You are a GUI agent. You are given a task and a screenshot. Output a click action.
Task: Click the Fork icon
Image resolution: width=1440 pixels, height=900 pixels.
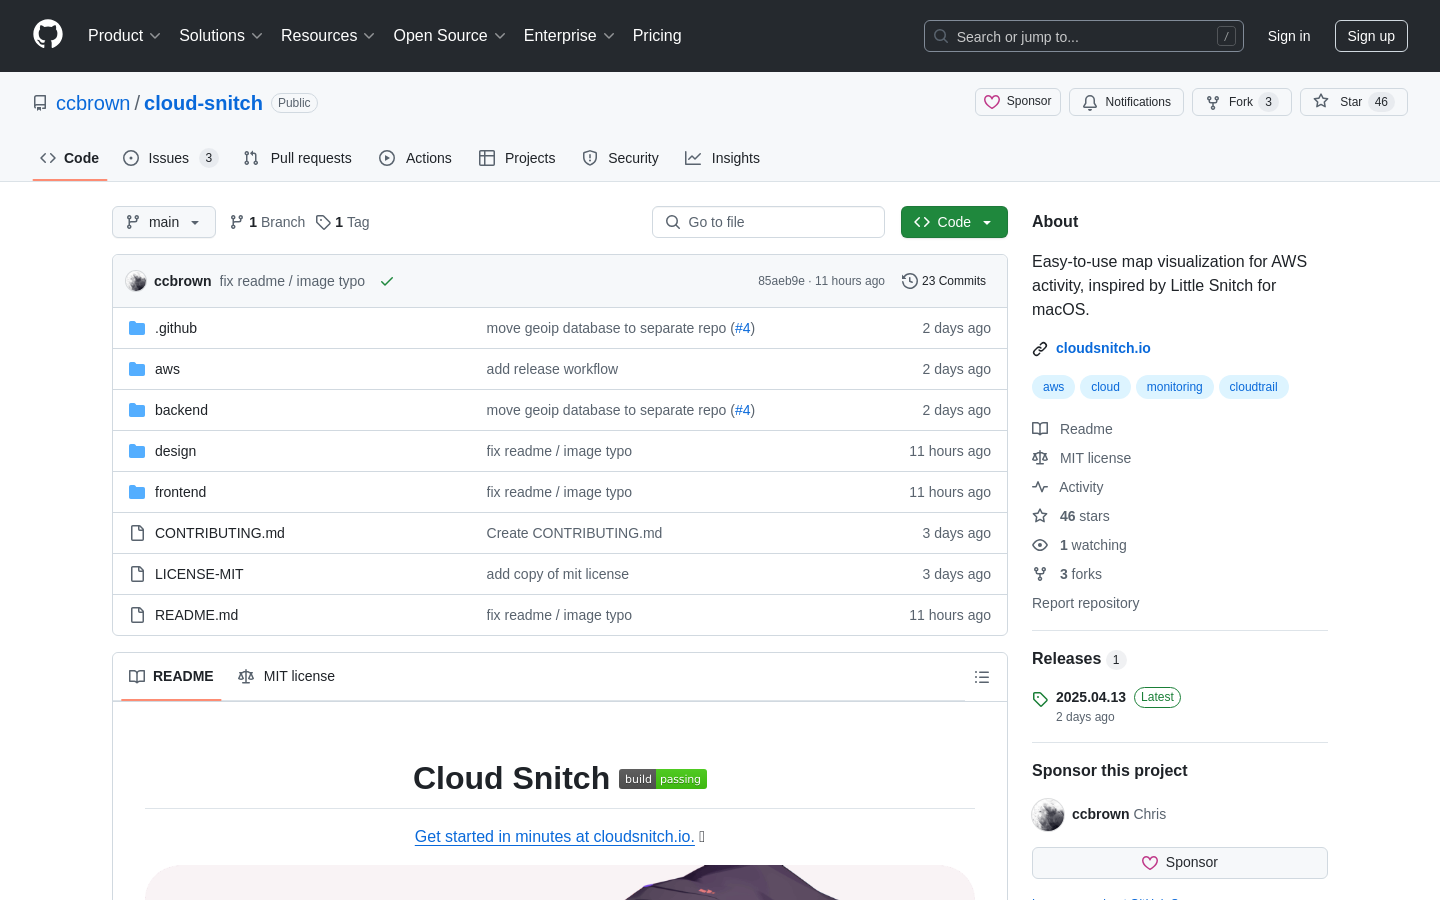coord(1213,102)
